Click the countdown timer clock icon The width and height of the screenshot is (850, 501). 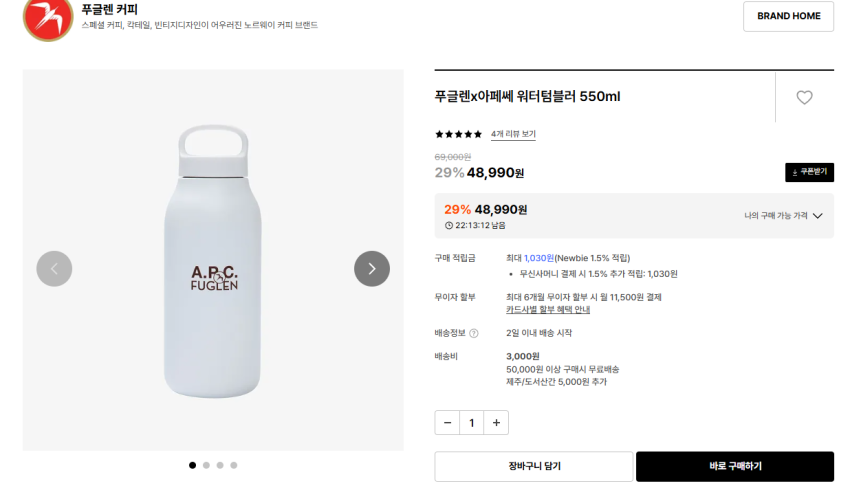[x=449, y=225]
